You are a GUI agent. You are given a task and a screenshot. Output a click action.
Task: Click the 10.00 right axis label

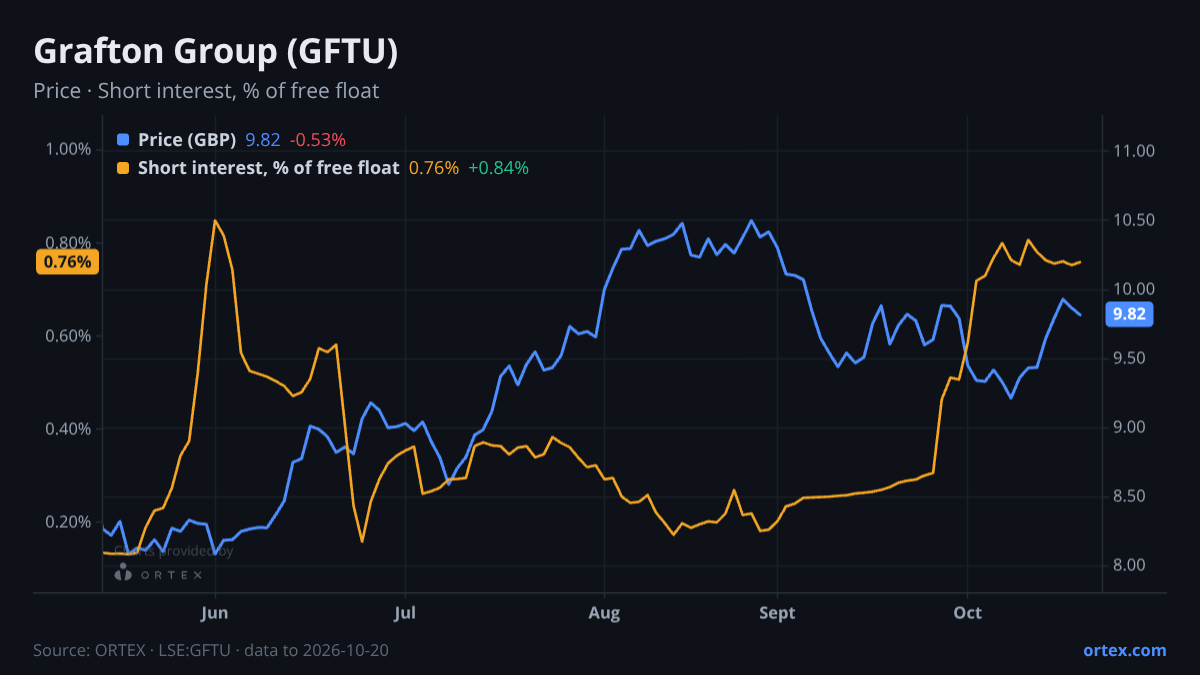pyautogui.click(x=1132, y=289)
